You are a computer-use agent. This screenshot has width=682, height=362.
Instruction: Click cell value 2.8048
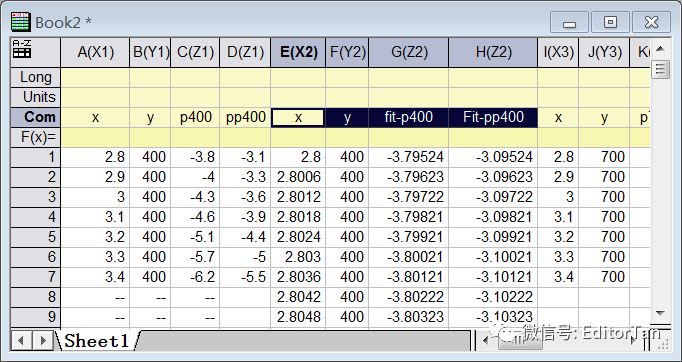(299, 317)
